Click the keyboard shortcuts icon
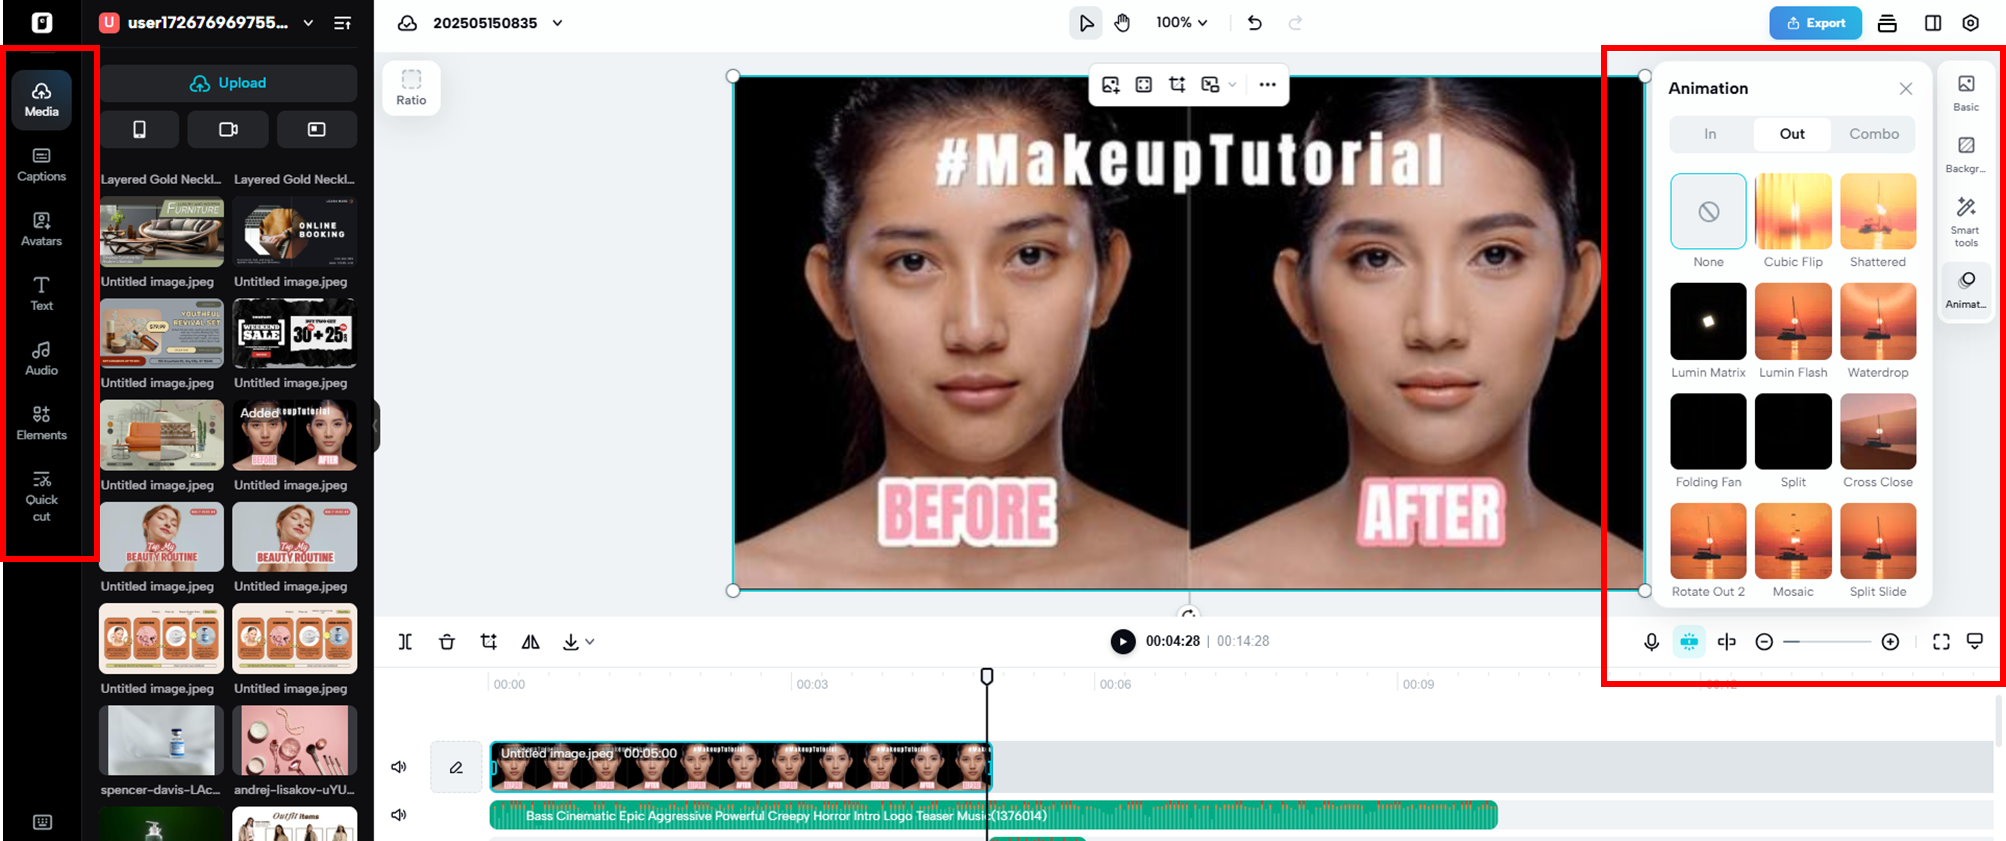The height and width of the screenshot is (841, 2006). tap(42, 822)
